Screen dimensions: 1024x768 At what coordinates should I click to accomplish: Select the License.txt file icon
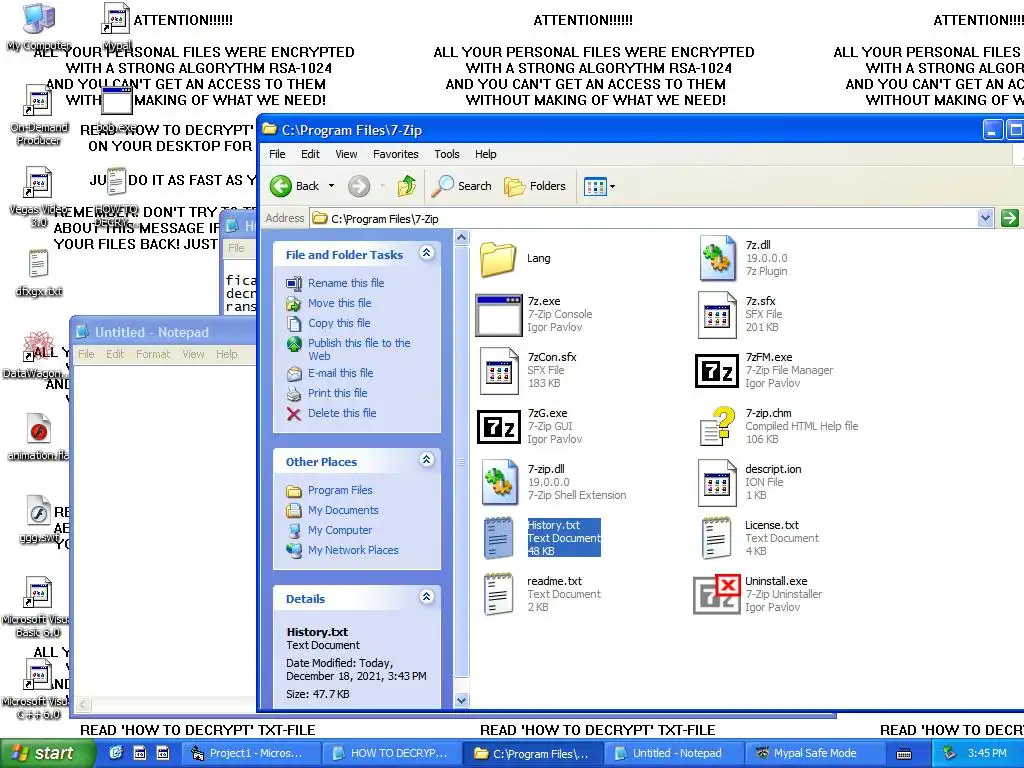(716, 539)
